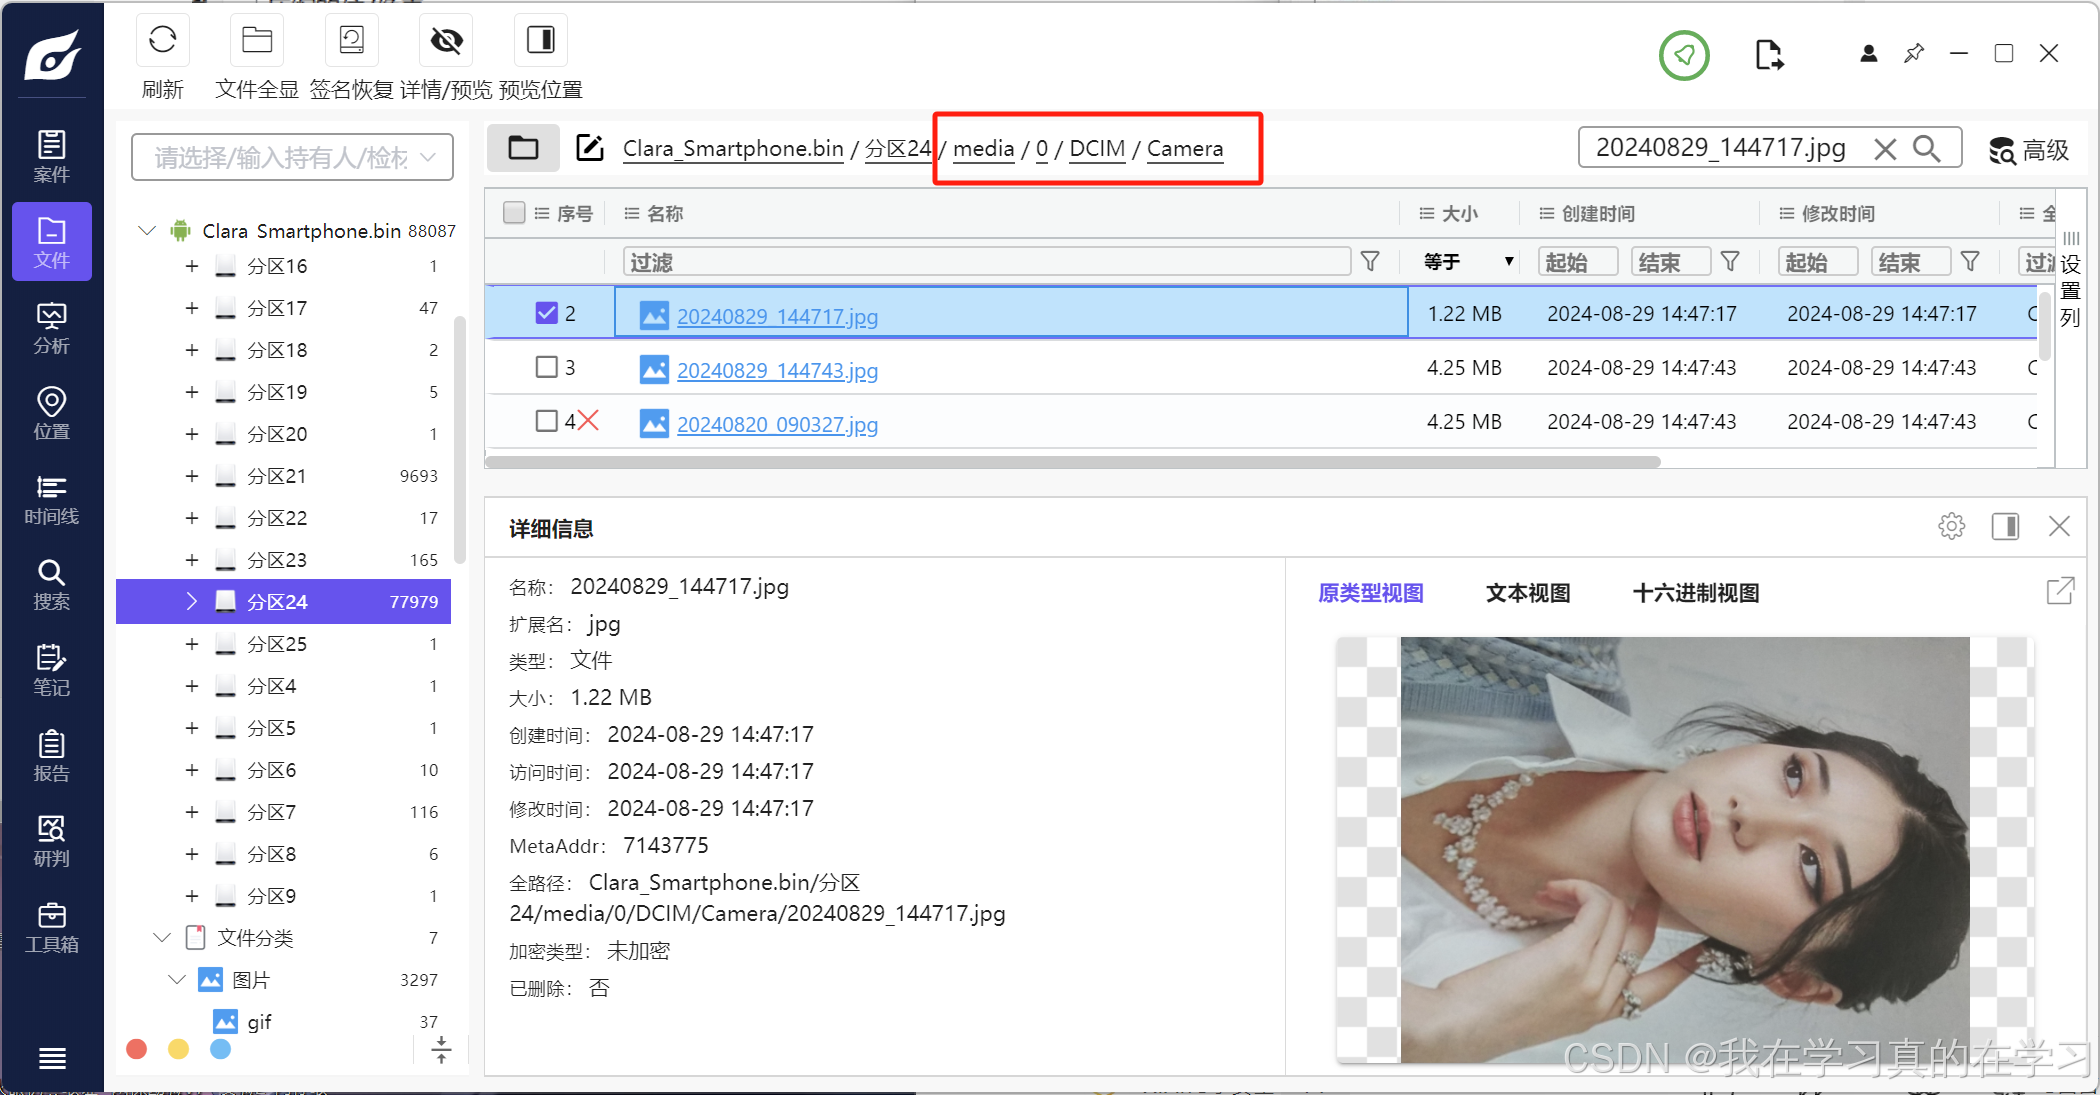Viewport: 2100px width, 1095px height.
Task: Open the 时间线 timeline sidebar section
Action: coord(51,499)
